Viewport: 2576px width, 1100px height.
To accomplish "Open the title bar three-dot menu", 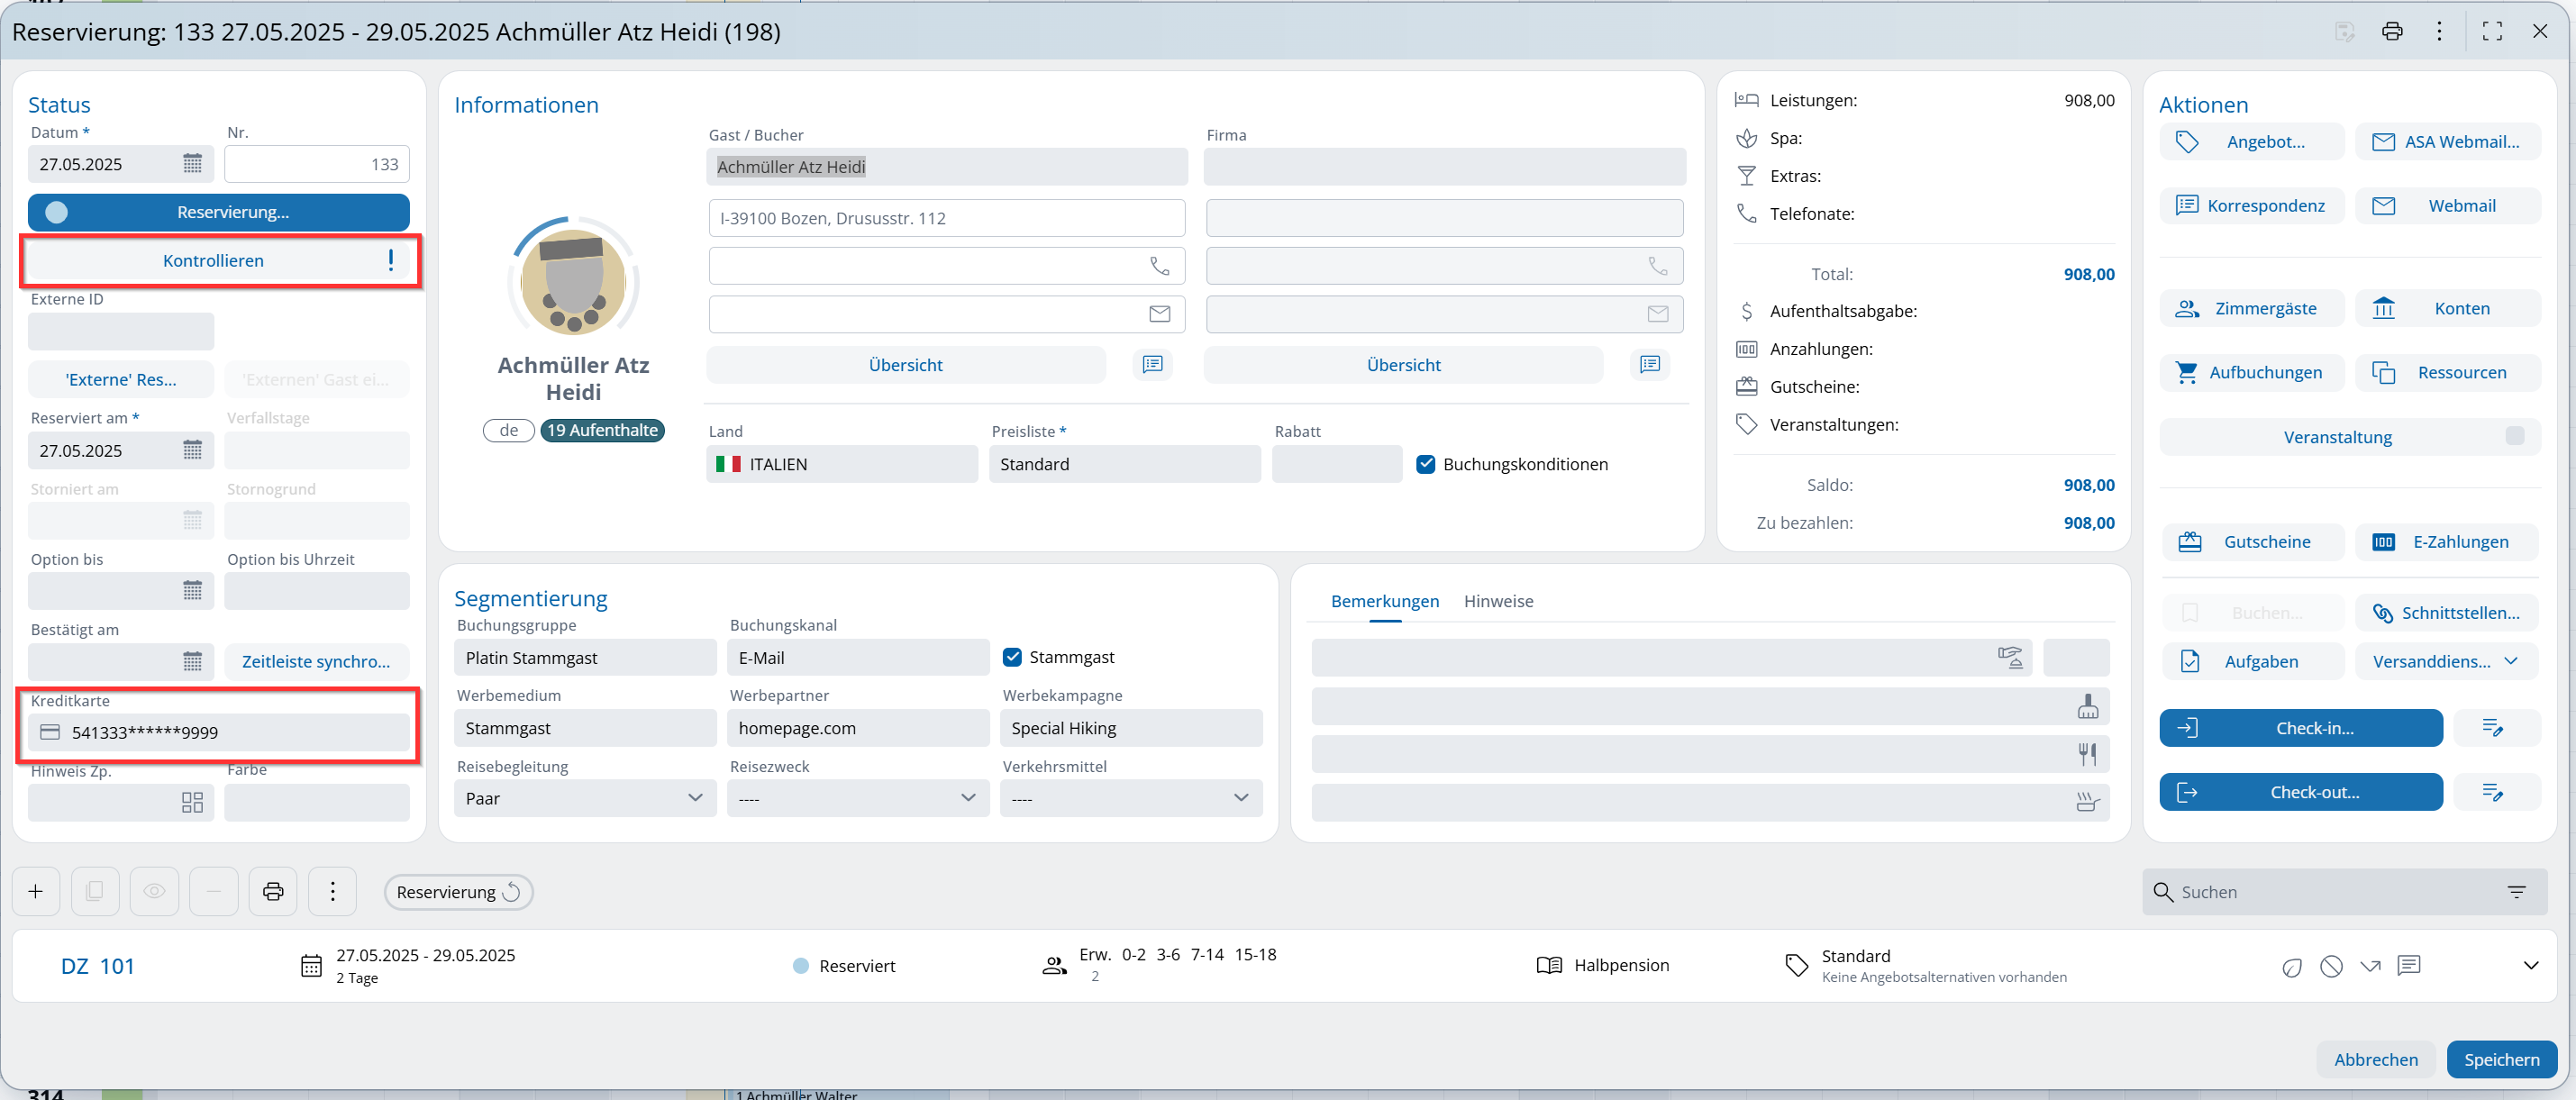I will pos(2439,31).
